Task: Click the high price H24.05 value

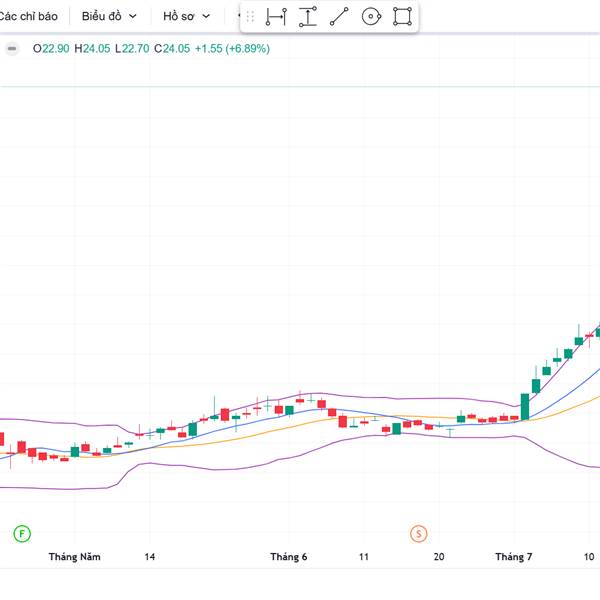Action: coord(92,49)
